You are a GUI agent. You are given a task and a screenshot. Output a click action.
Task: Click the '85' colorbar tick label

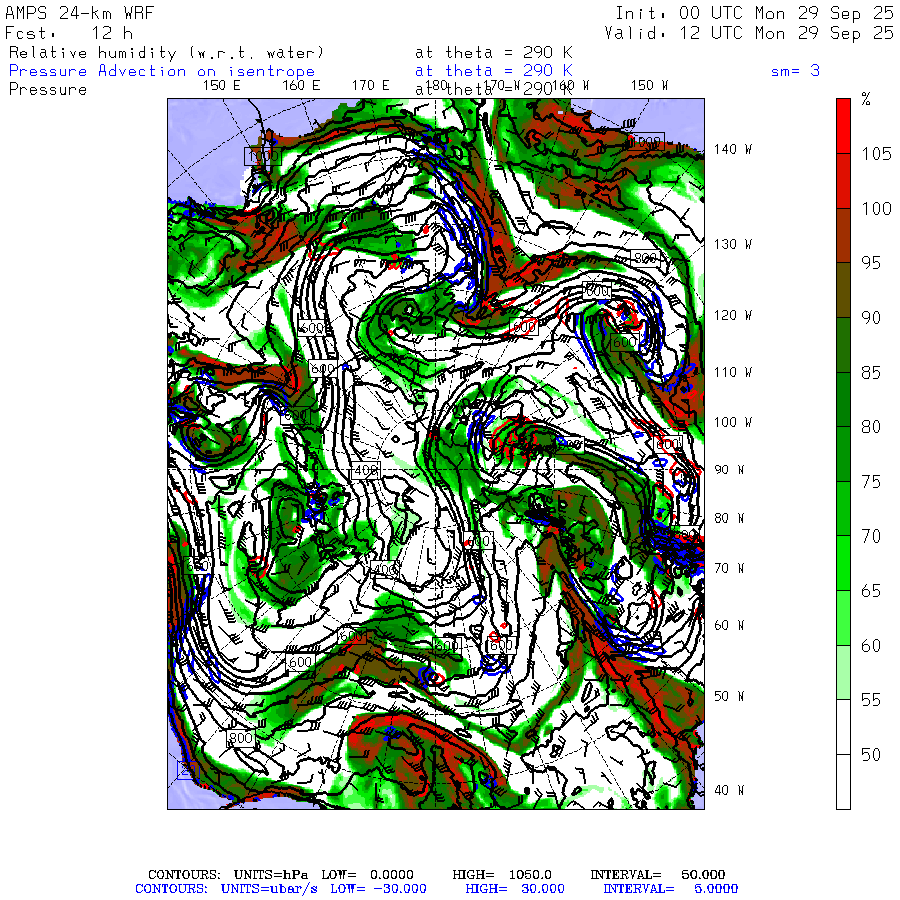pyautogui.click(x=871, y=373)
